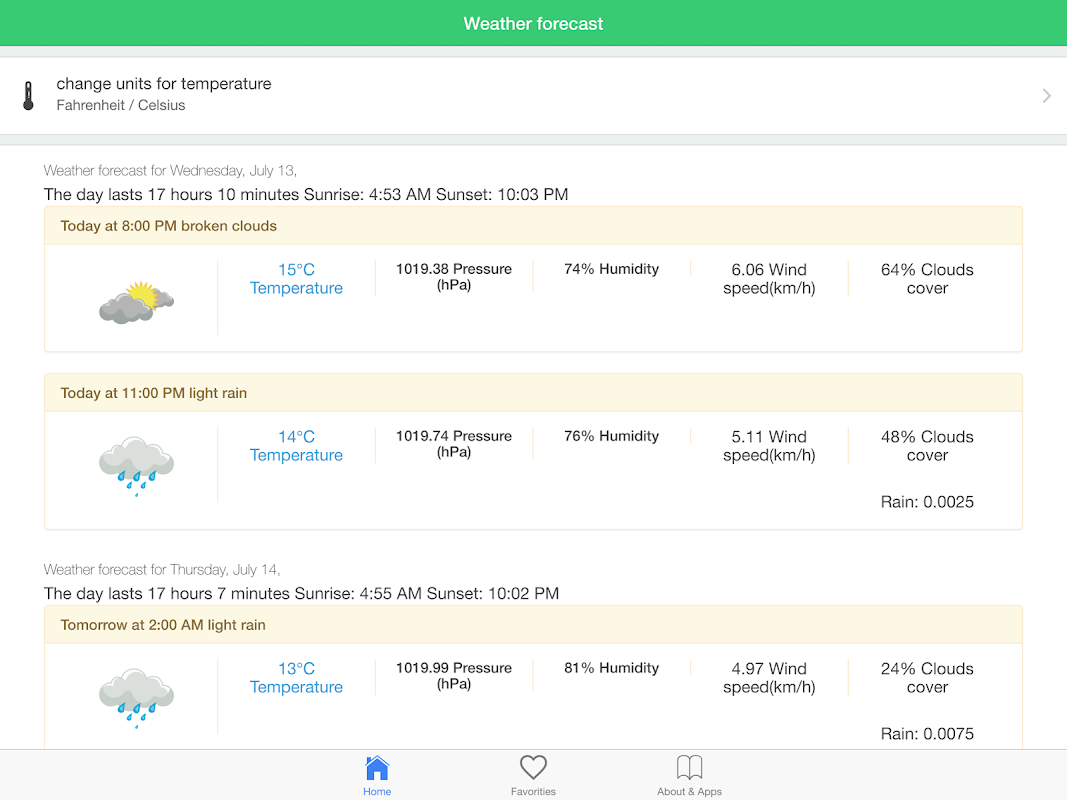Click the 15°C Temperature link
Screen dimensions: 1067x800
296,279
